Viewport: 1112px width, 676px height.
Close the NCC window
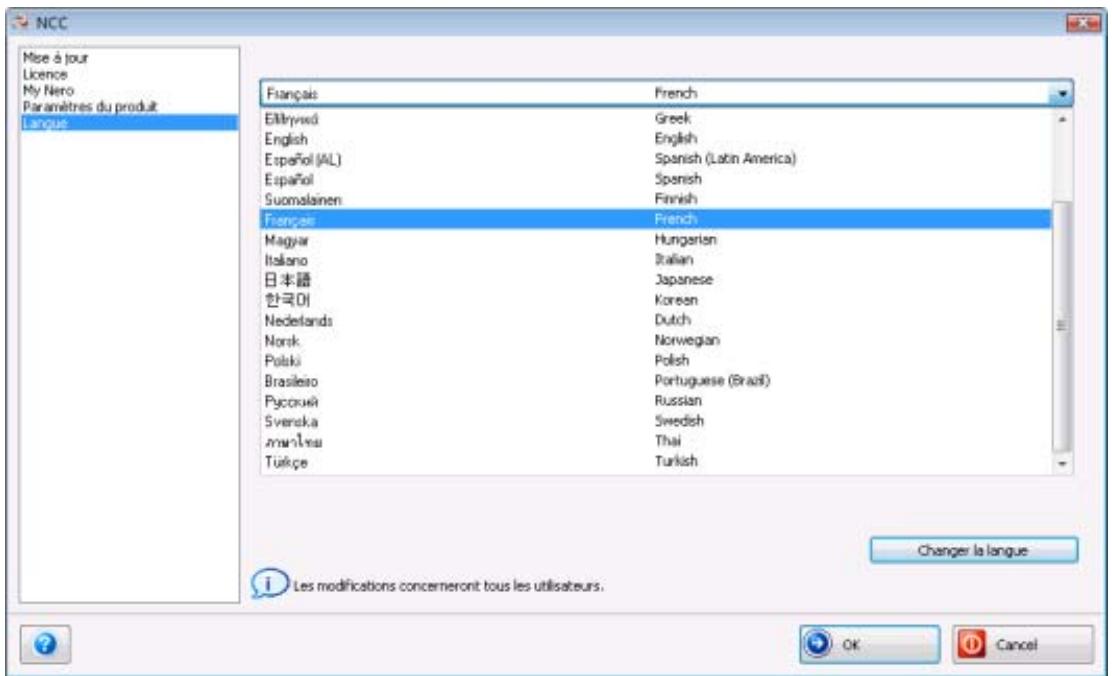pyautogui.click(x=1083, y=23)
